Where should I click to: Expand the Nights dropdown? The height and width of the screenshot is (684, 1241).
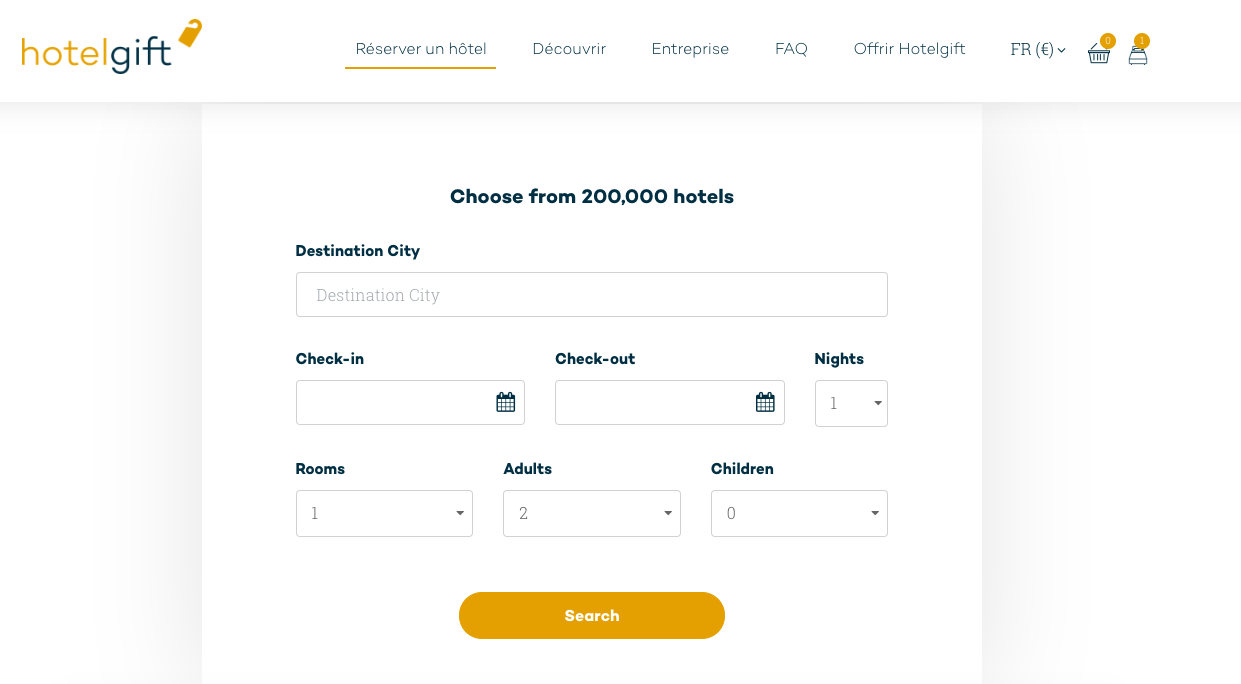(851, 403)
